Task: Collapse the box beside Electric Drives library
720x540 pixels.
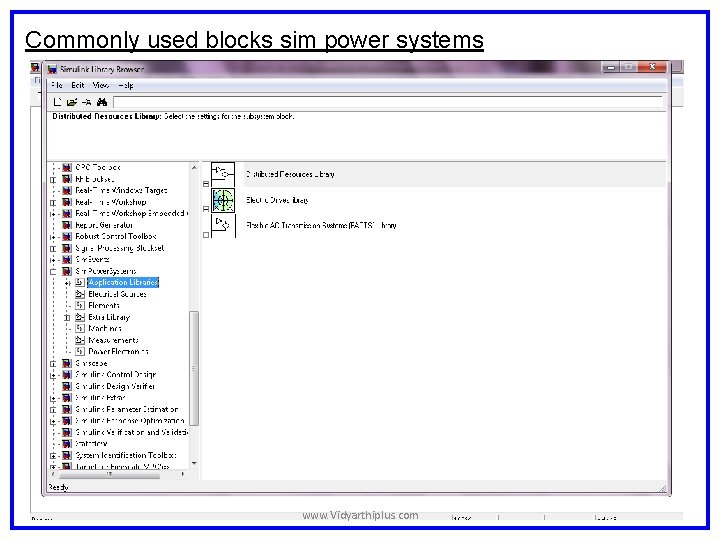Action: (x=206, y=209)
